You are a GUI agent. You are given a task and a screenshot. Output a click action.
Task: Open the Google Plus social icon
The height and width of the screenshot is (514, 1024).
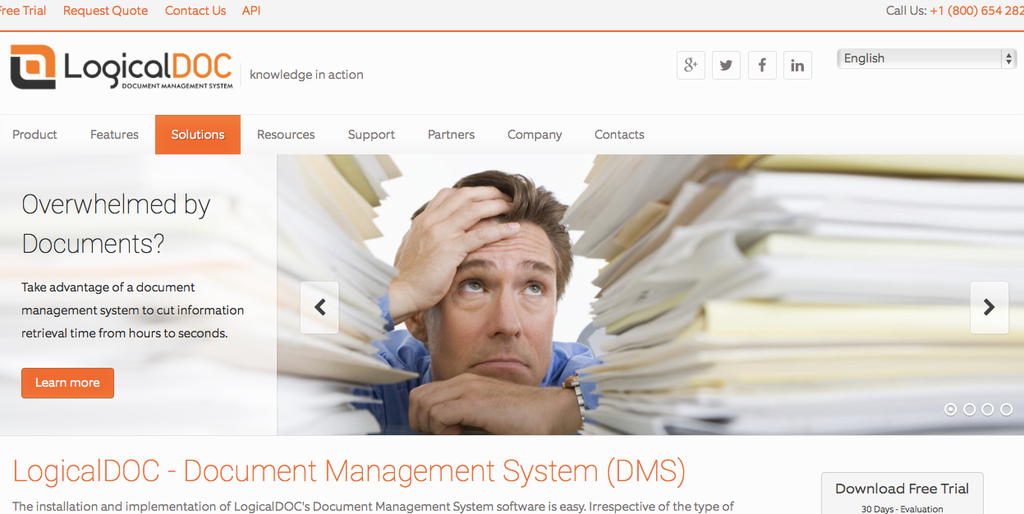tap(690, 65)
